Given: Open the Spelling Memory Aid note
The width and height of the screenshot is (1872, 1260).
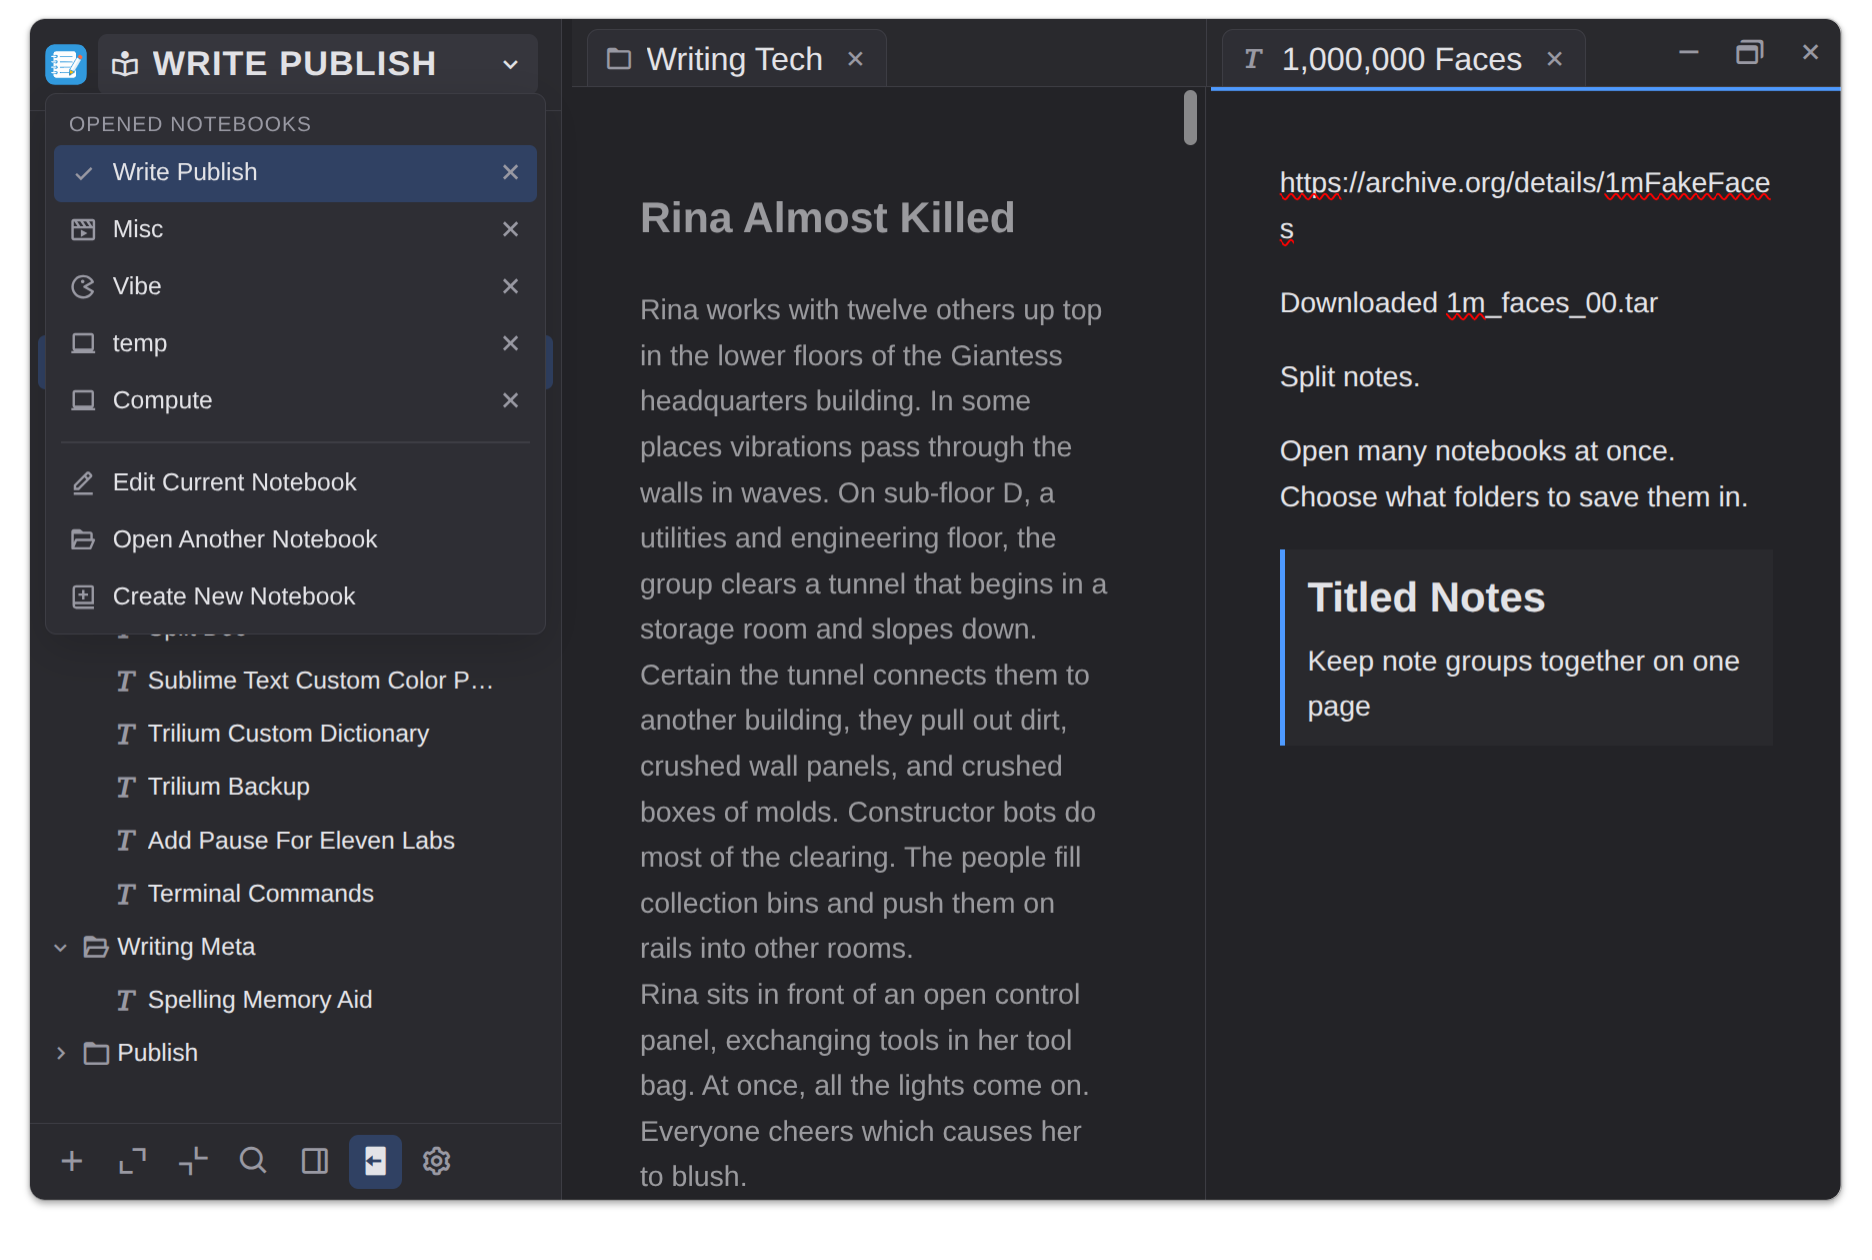Looking at the screenshot, I should click(x=260, y=1000).
